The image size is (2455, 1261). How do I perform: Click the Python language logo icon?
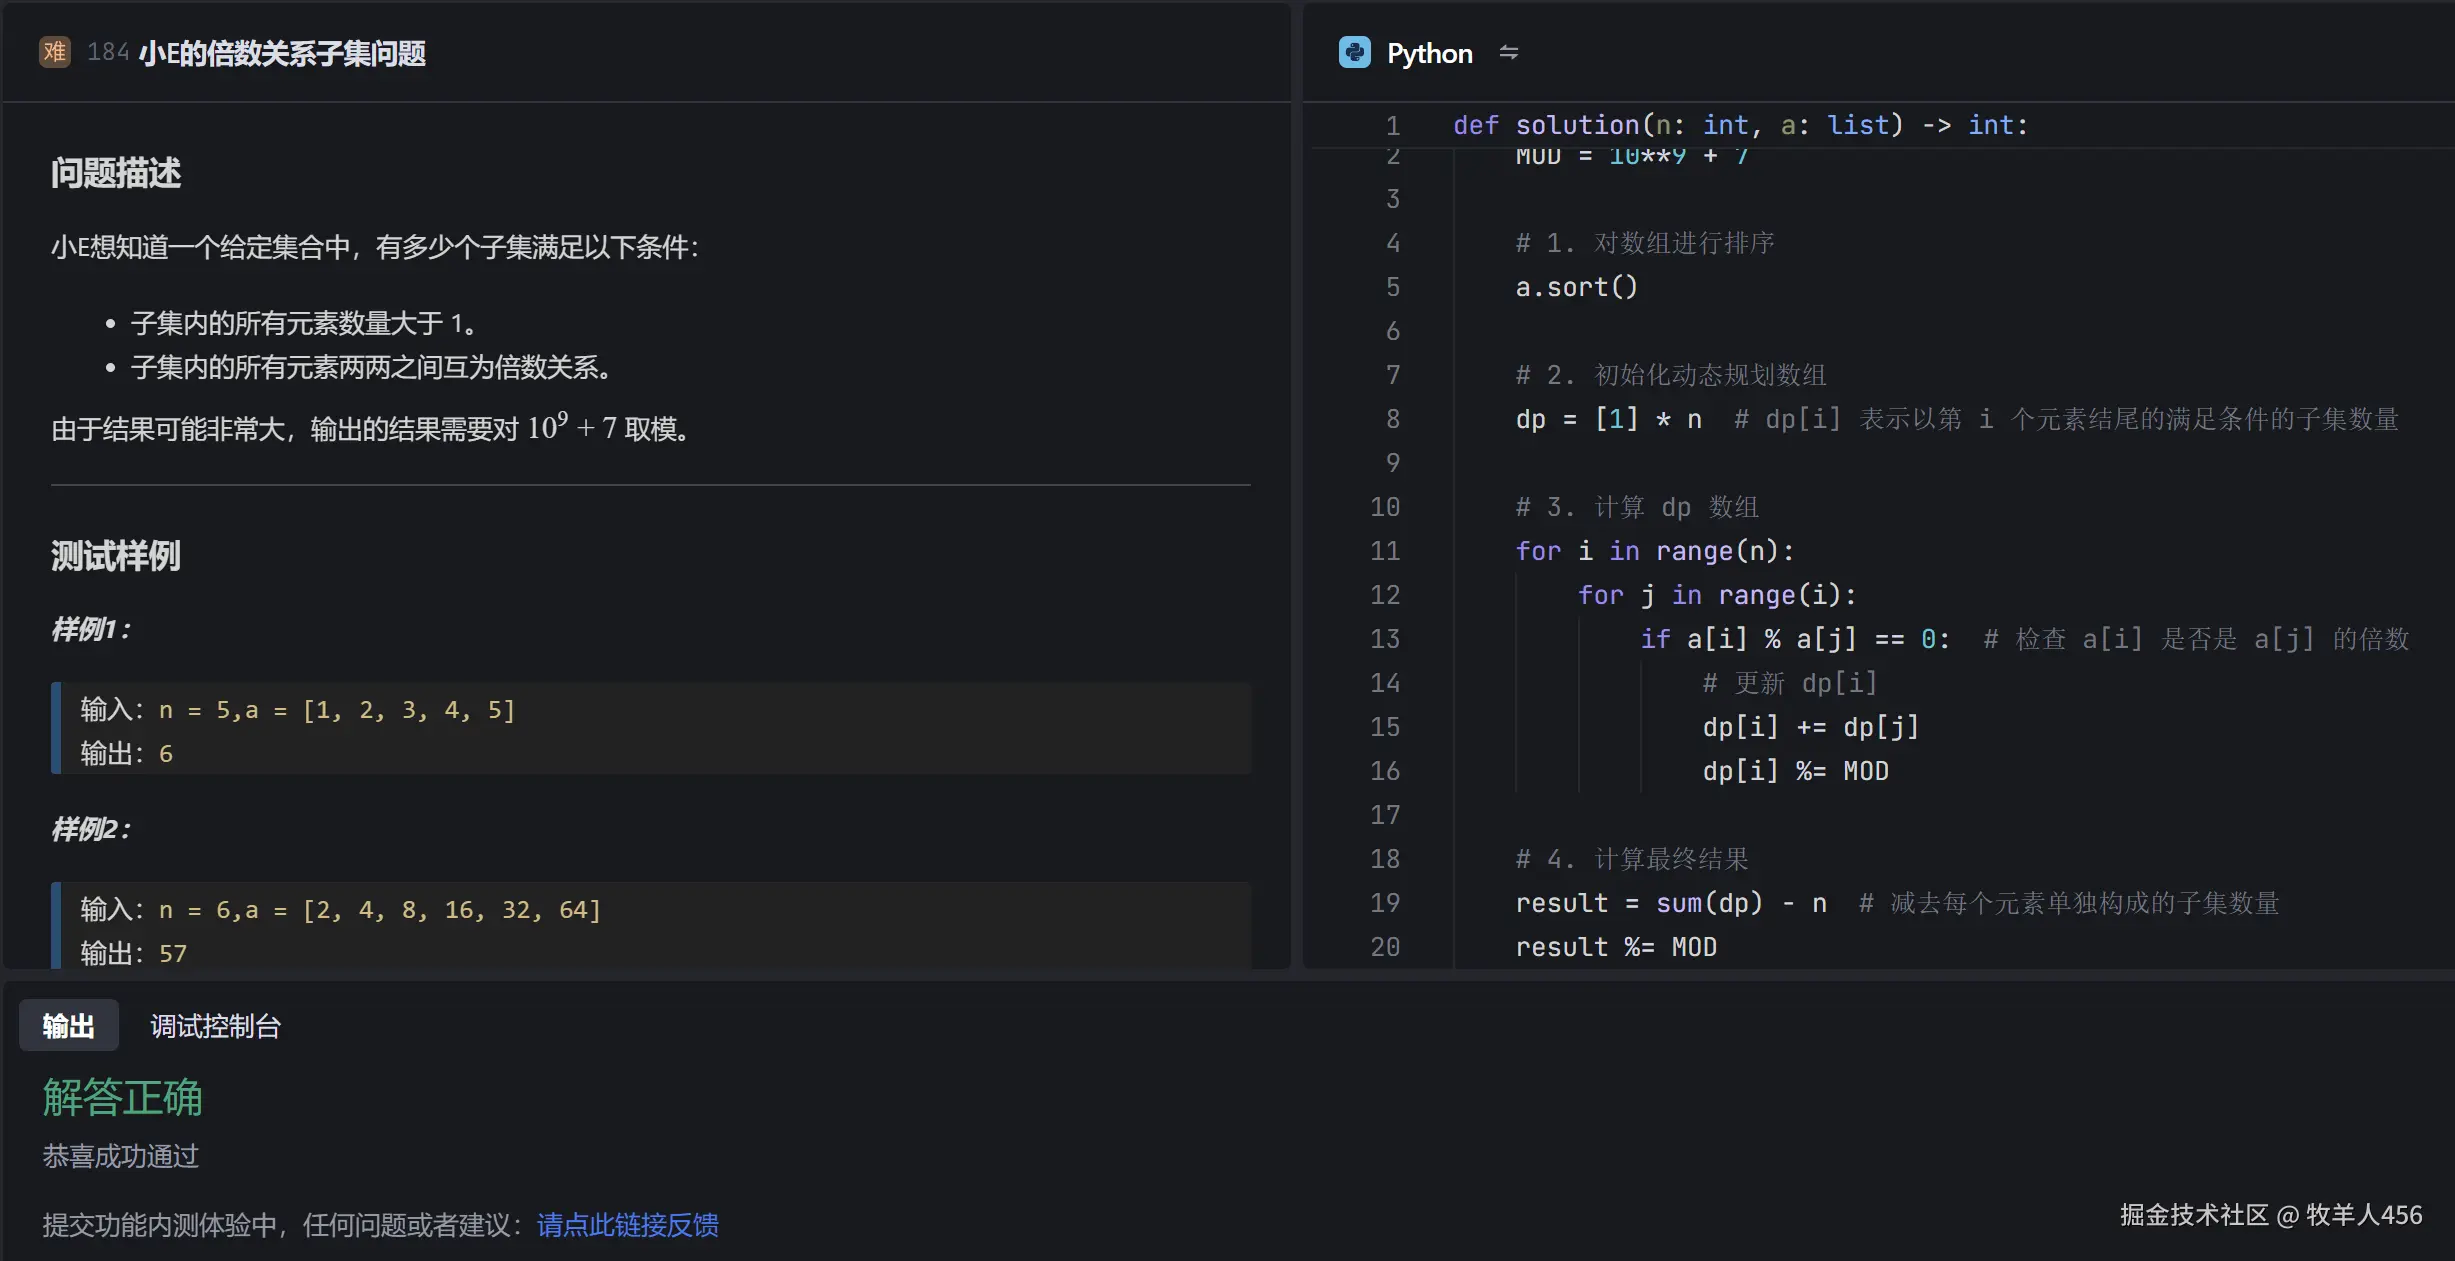(x=1354, y=53)
